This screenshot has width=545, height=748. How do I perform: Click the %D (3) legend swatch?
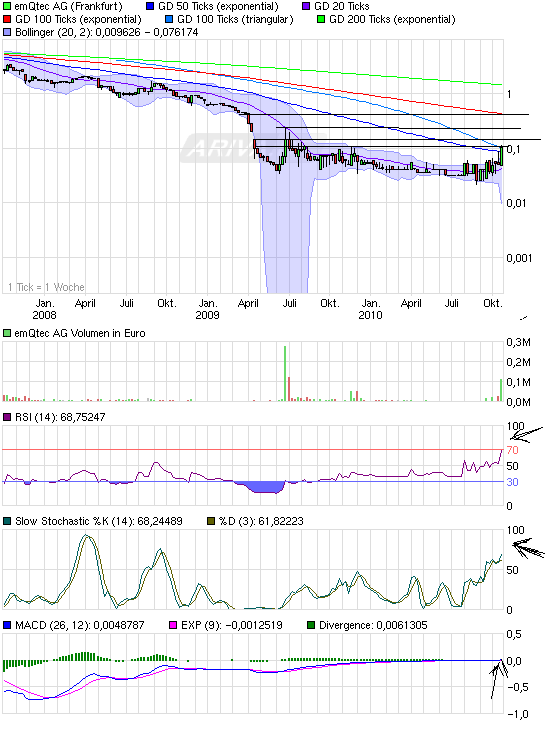point(211,521)
